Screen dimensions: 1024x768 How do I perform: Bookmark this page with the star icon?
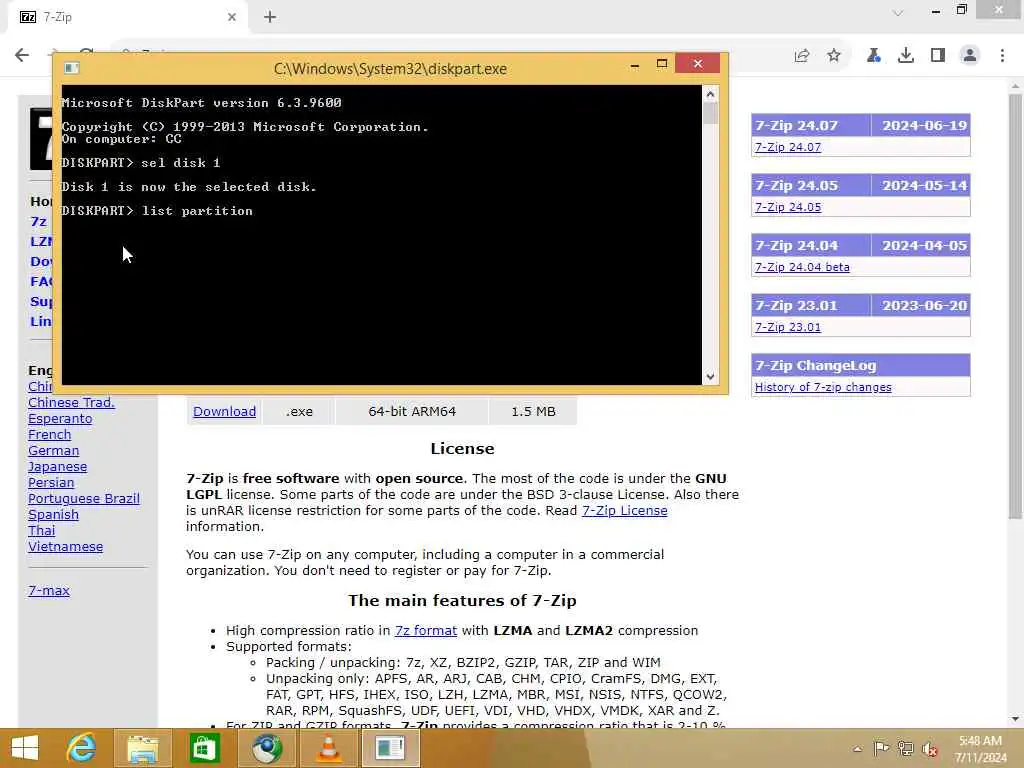834,56
